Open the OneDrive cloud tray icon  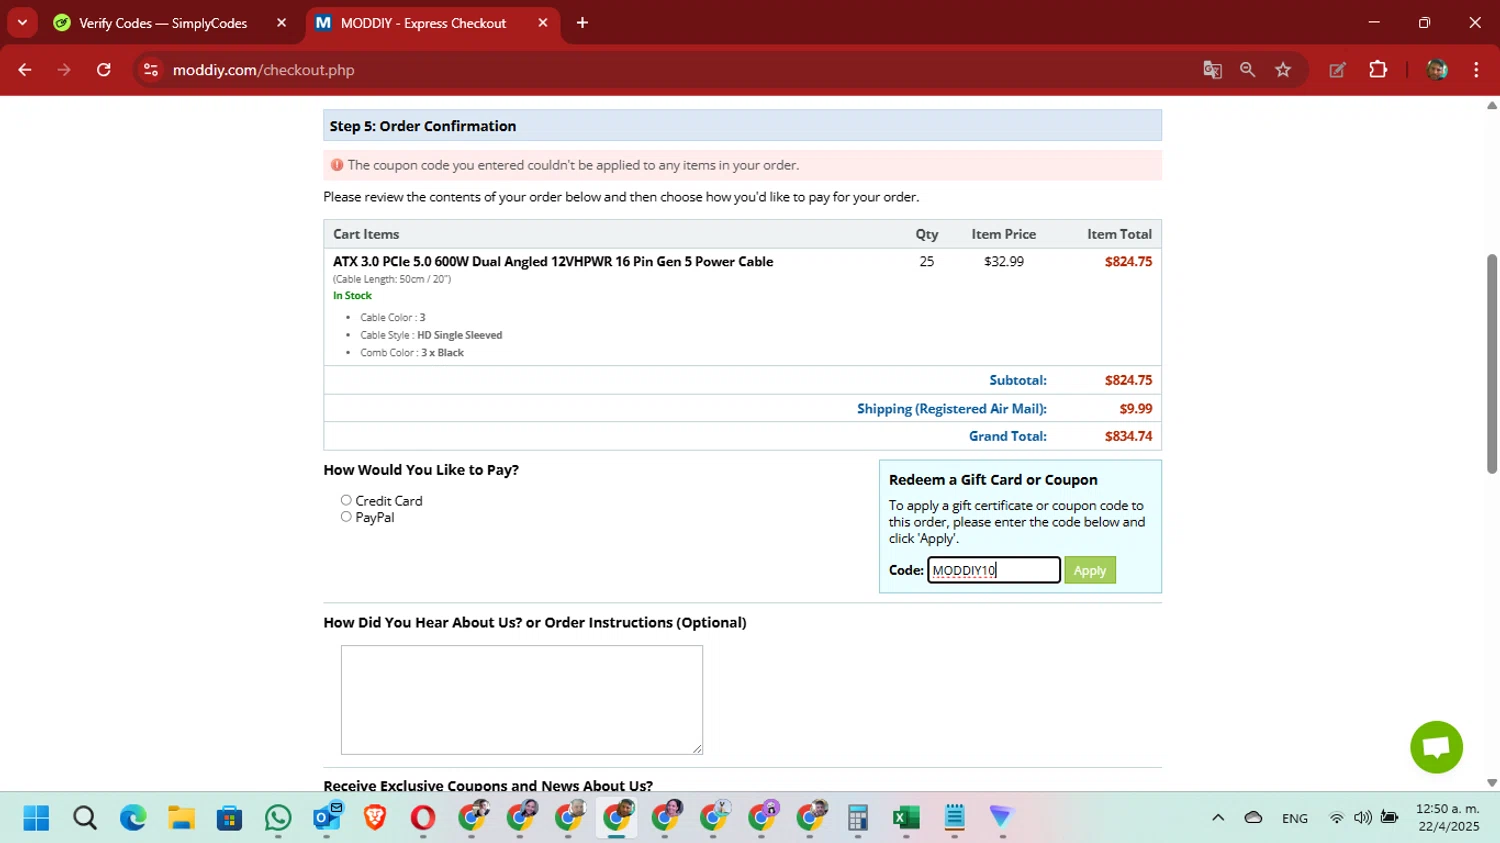(x=1253, y=818)
